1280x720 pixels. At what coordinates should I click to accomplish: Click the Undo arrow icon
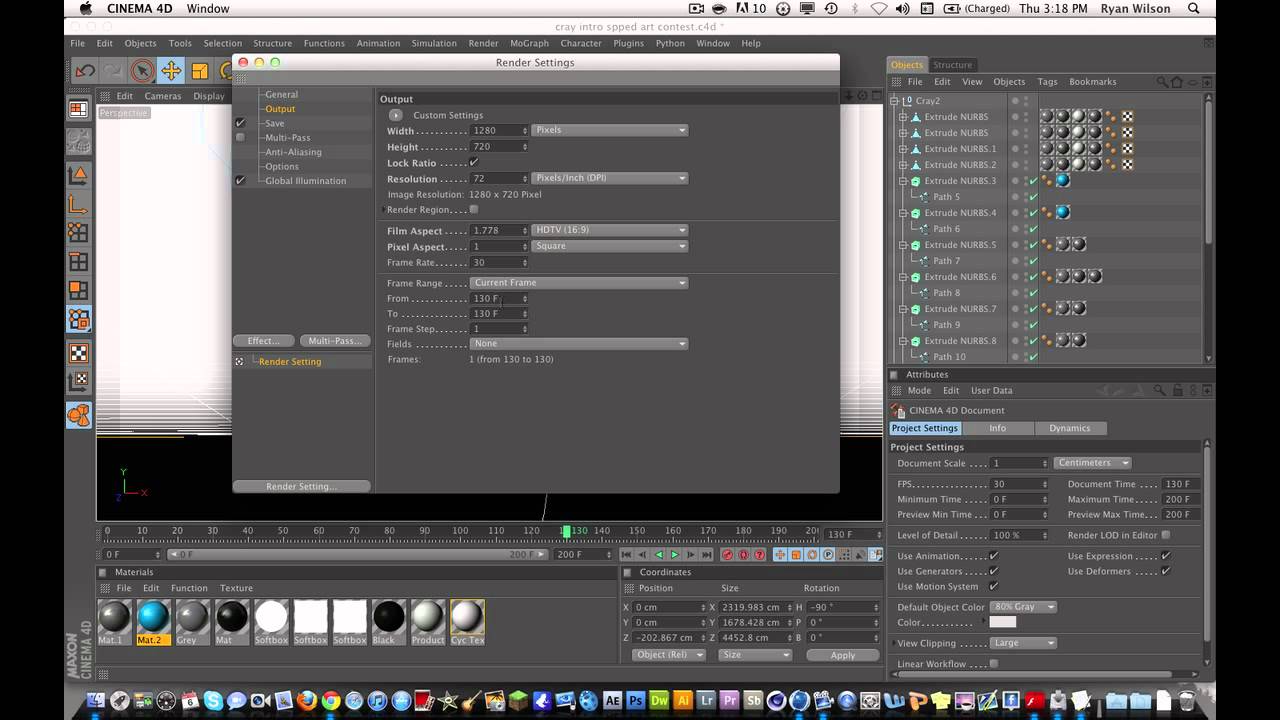pyautogui.click(x=85, y=70)
